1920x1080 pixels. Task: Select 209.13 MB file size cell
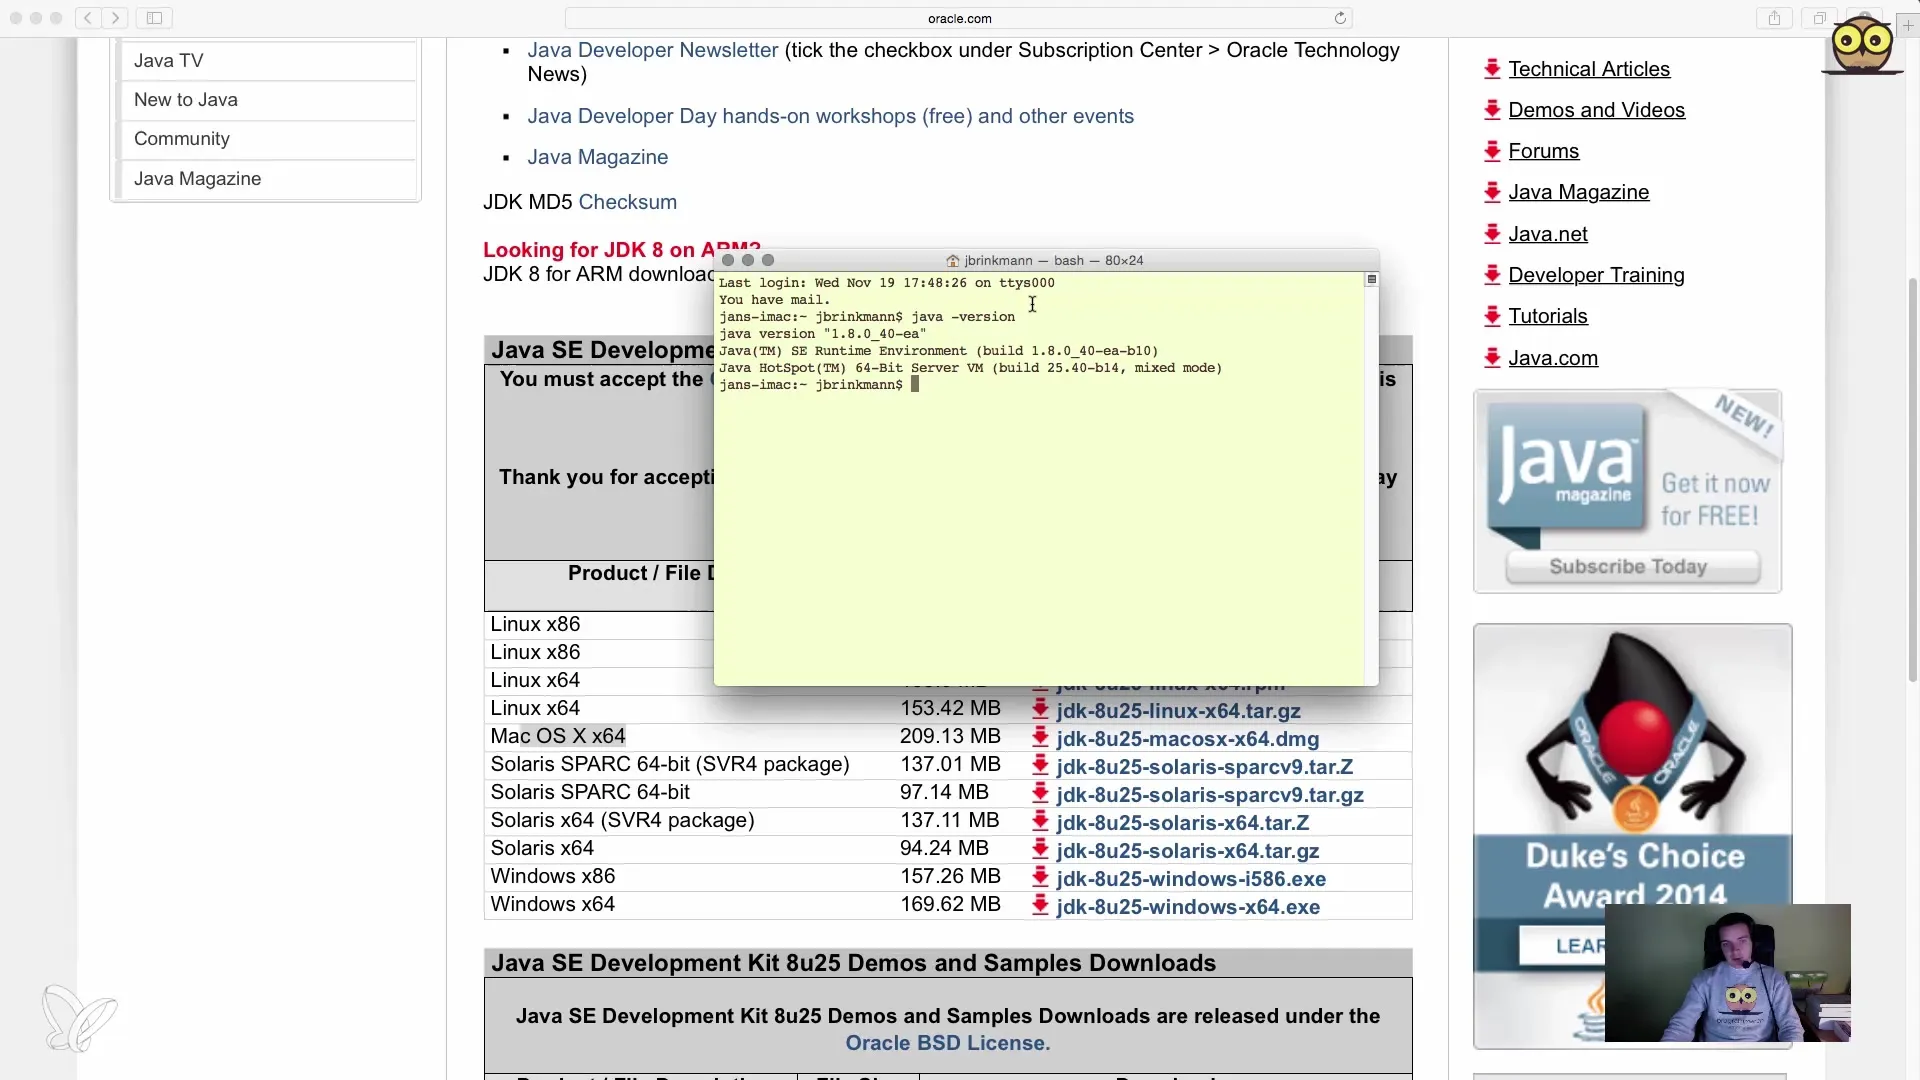(x=950, y=737)
